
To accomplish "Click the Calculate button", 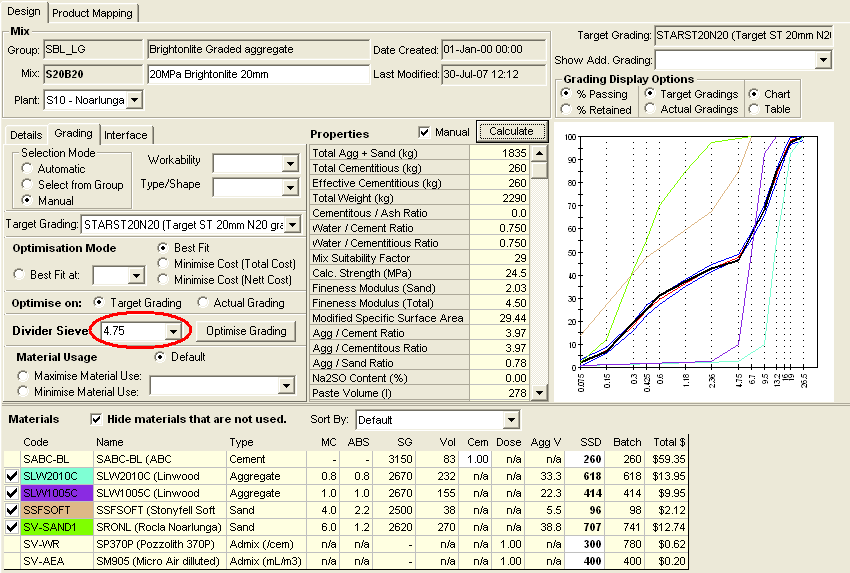I will (511, 131).
